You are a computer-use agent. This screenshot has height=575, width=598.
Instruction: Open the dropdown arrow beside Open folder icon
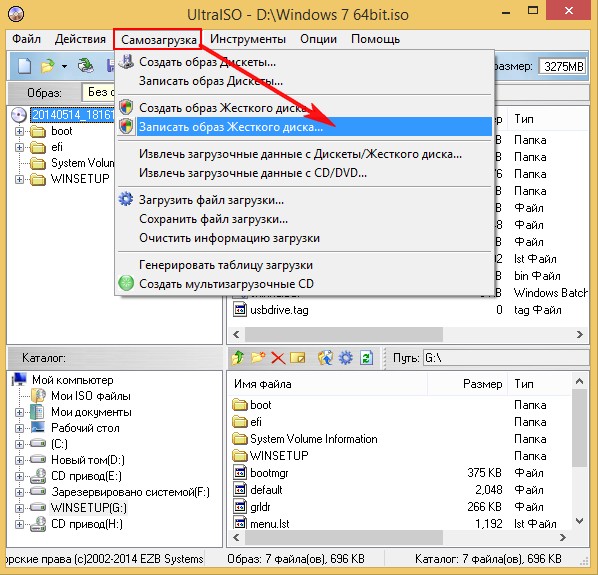click(64, 66)
